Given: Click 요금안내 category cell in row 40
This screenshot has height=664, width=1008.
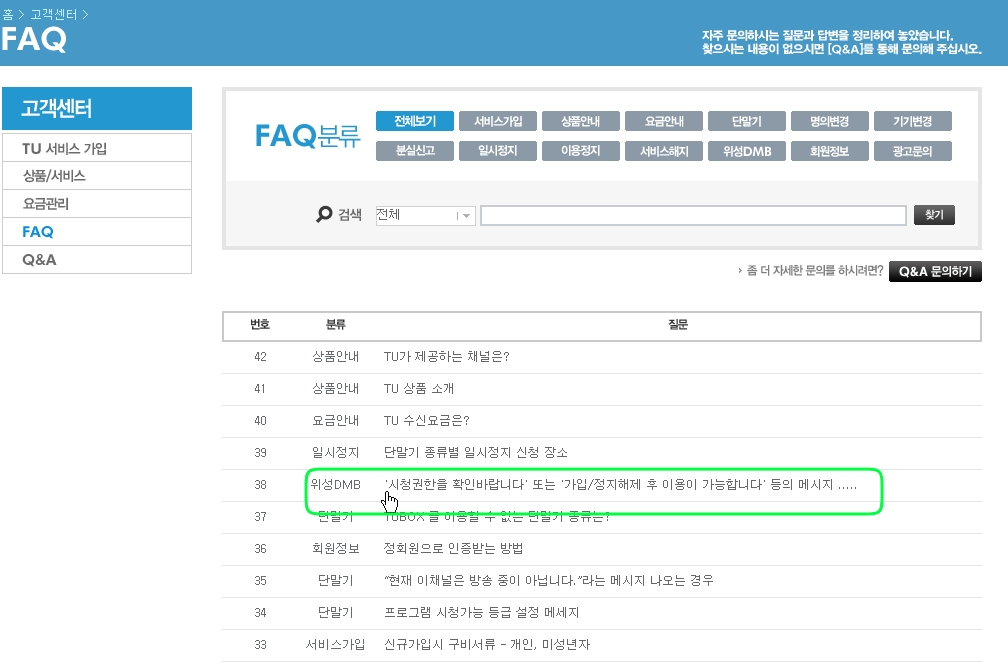Looking at the screenshot, I should (336, 421).
